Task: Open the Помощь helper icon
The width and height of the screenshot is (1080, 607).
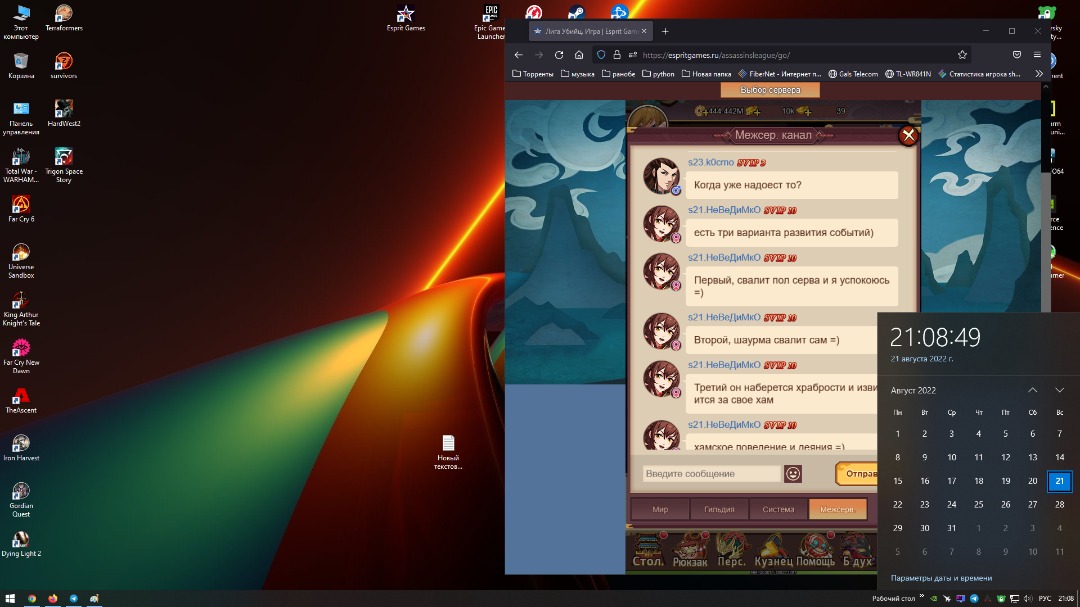Action: click(816, 551)
